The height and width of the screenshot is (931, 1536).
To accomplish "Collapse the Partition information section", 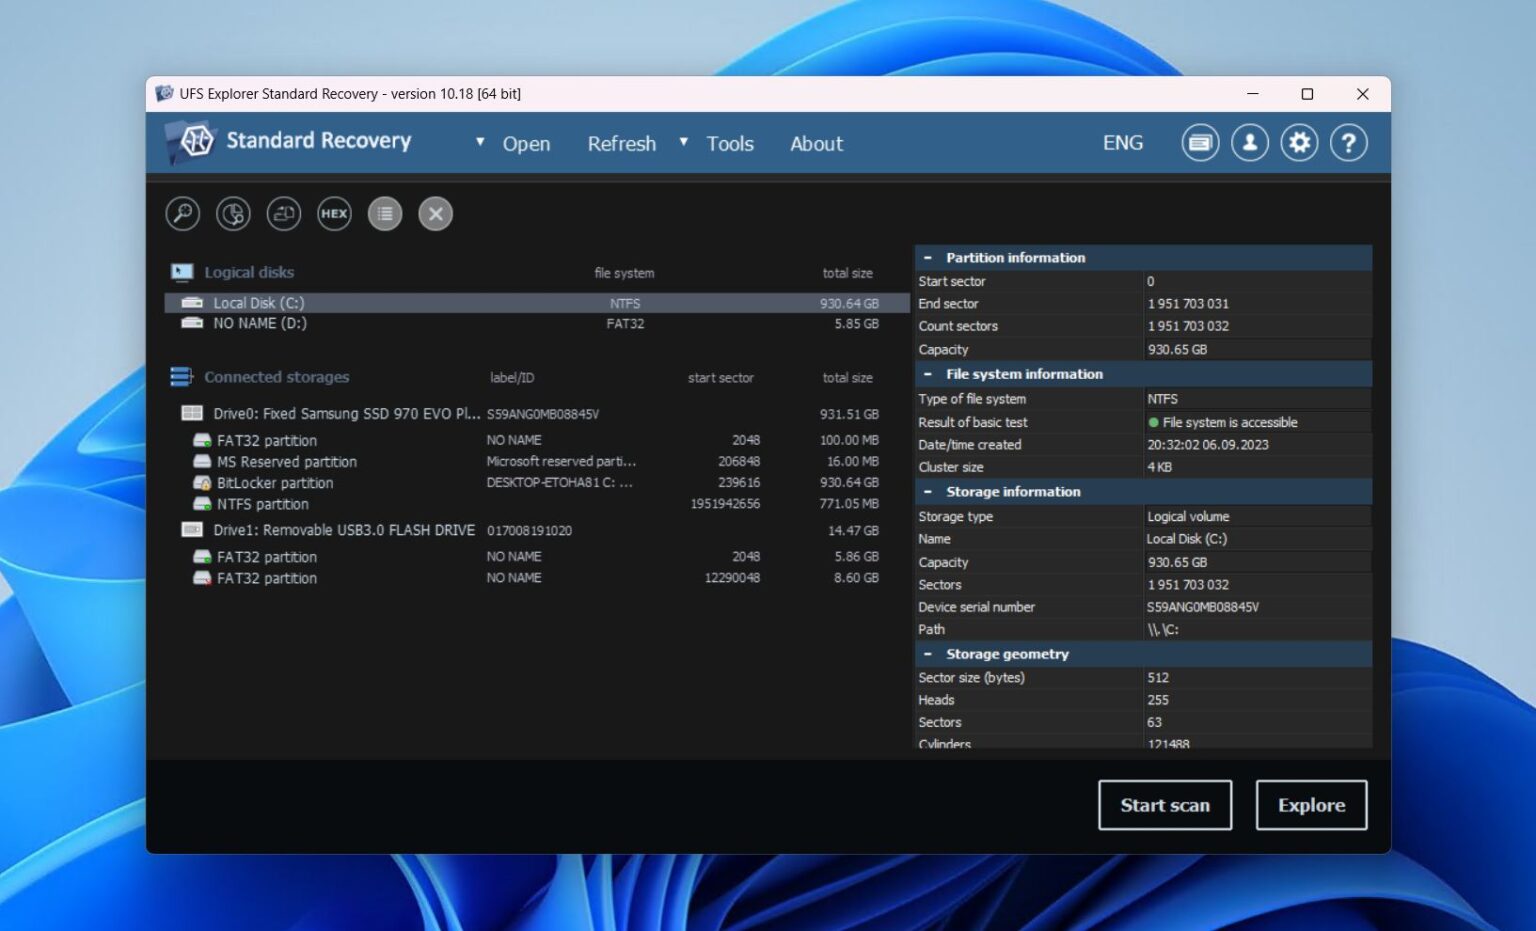I will pos(927,258).
